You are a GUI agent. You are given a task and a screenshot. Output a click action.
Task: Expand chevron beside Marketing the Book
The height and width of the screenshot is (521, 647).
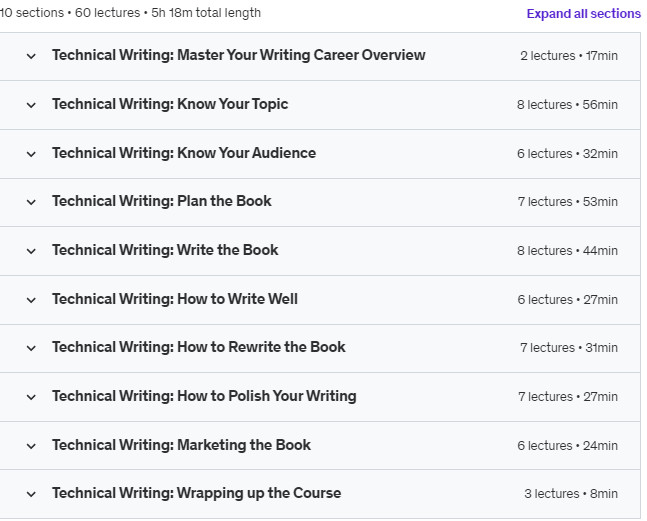tap(31, 446)
